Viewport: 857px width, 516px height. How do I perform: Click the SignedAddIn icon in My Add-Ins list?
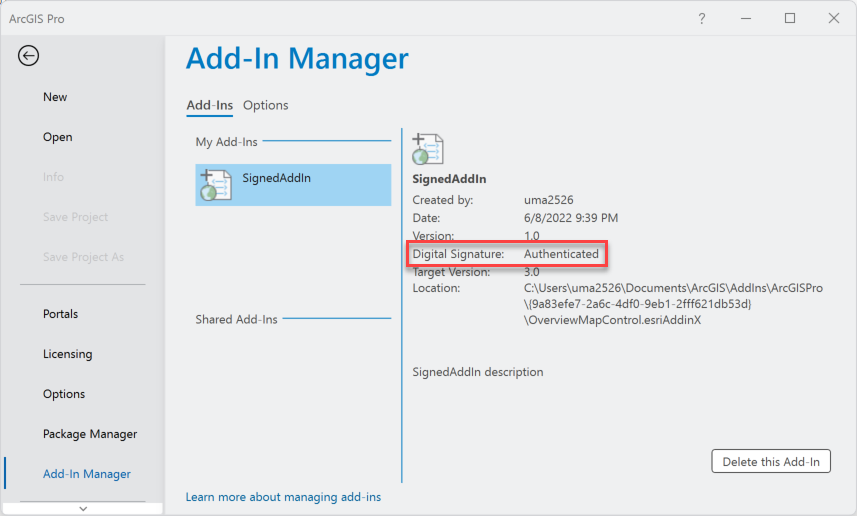(216, 185)
